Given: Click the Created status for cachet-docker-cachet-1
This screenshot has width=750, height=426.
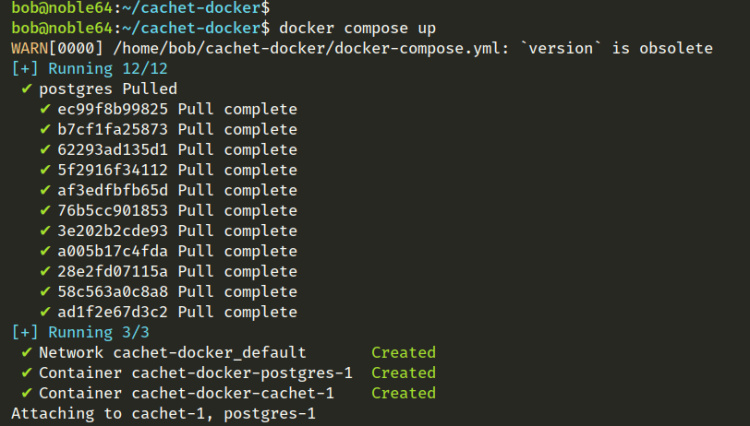Looking at the screenshot, I should tap(403, 393).
